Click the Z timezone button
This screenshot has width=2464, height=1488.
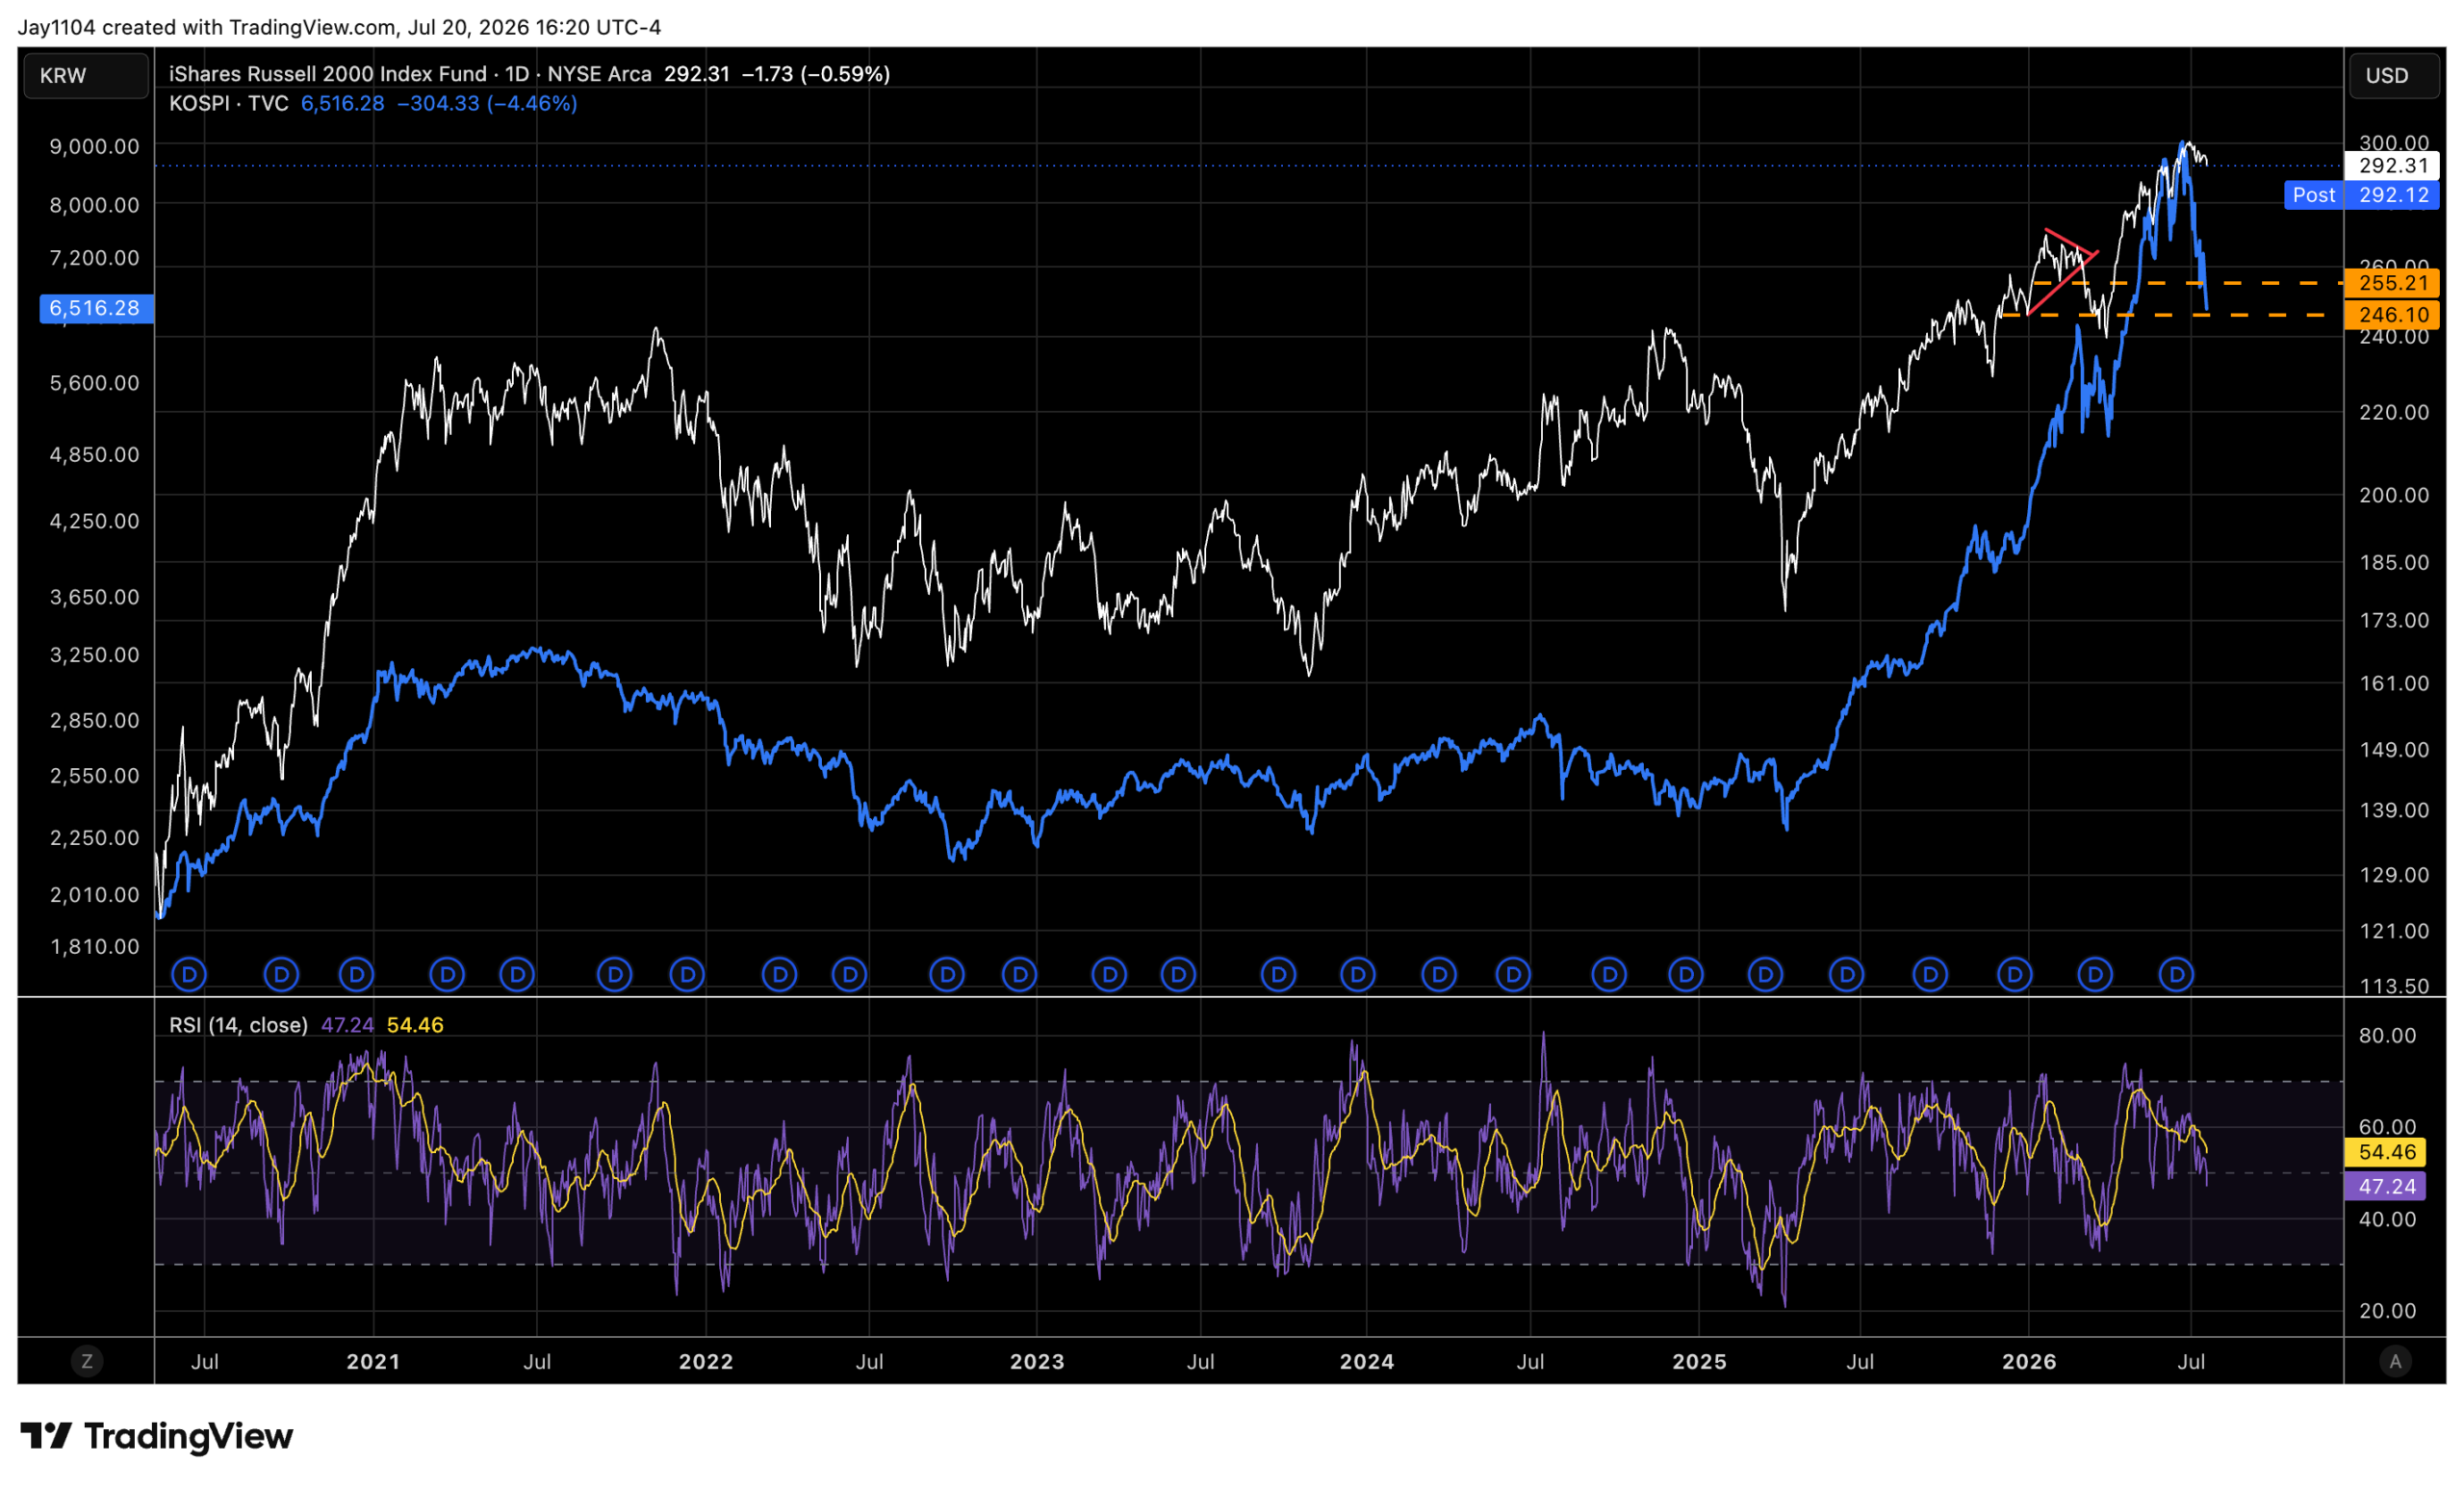point(87,1361)
